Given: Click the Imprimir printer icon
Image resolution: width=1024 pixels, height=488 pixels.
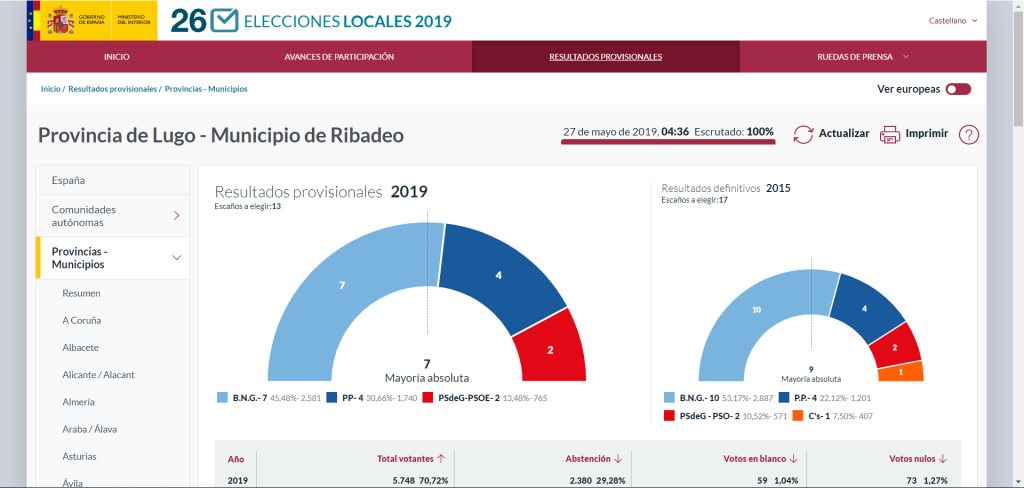Looking at the screenshot, I should 890,134.
